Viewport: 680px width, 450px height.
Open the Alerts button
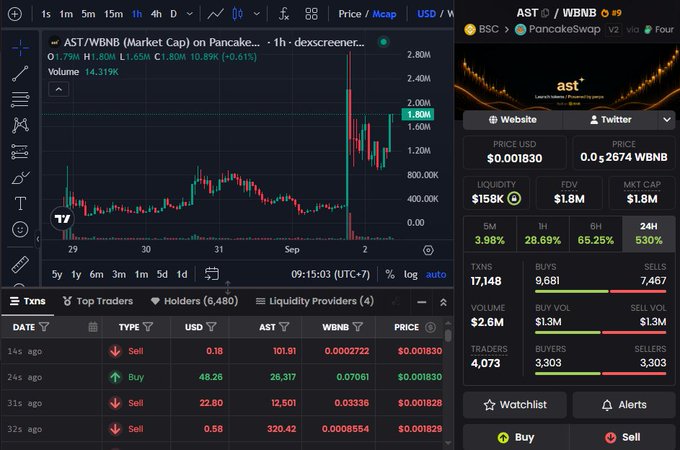[x=624, y=404]
